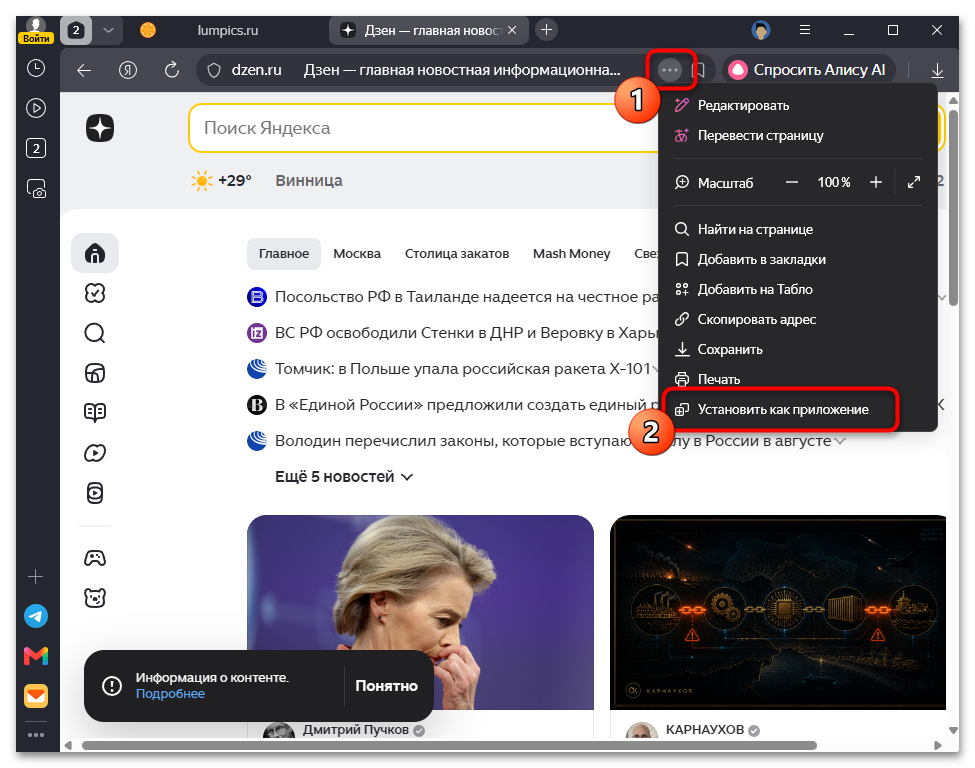Open the Подробнее link in notice
Image resolution: width=975 pixels, height=768 pixels.
pos(170,693)
